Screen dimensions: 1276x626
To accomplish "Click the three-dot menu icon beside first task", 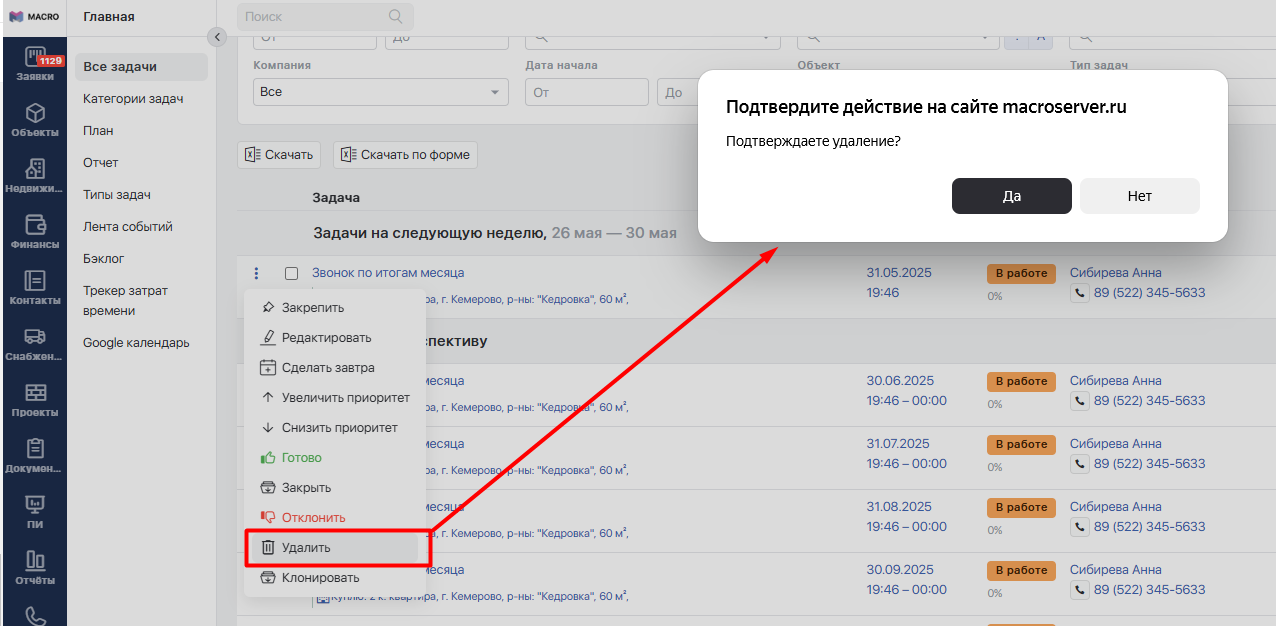I will (x=256, y=273).
